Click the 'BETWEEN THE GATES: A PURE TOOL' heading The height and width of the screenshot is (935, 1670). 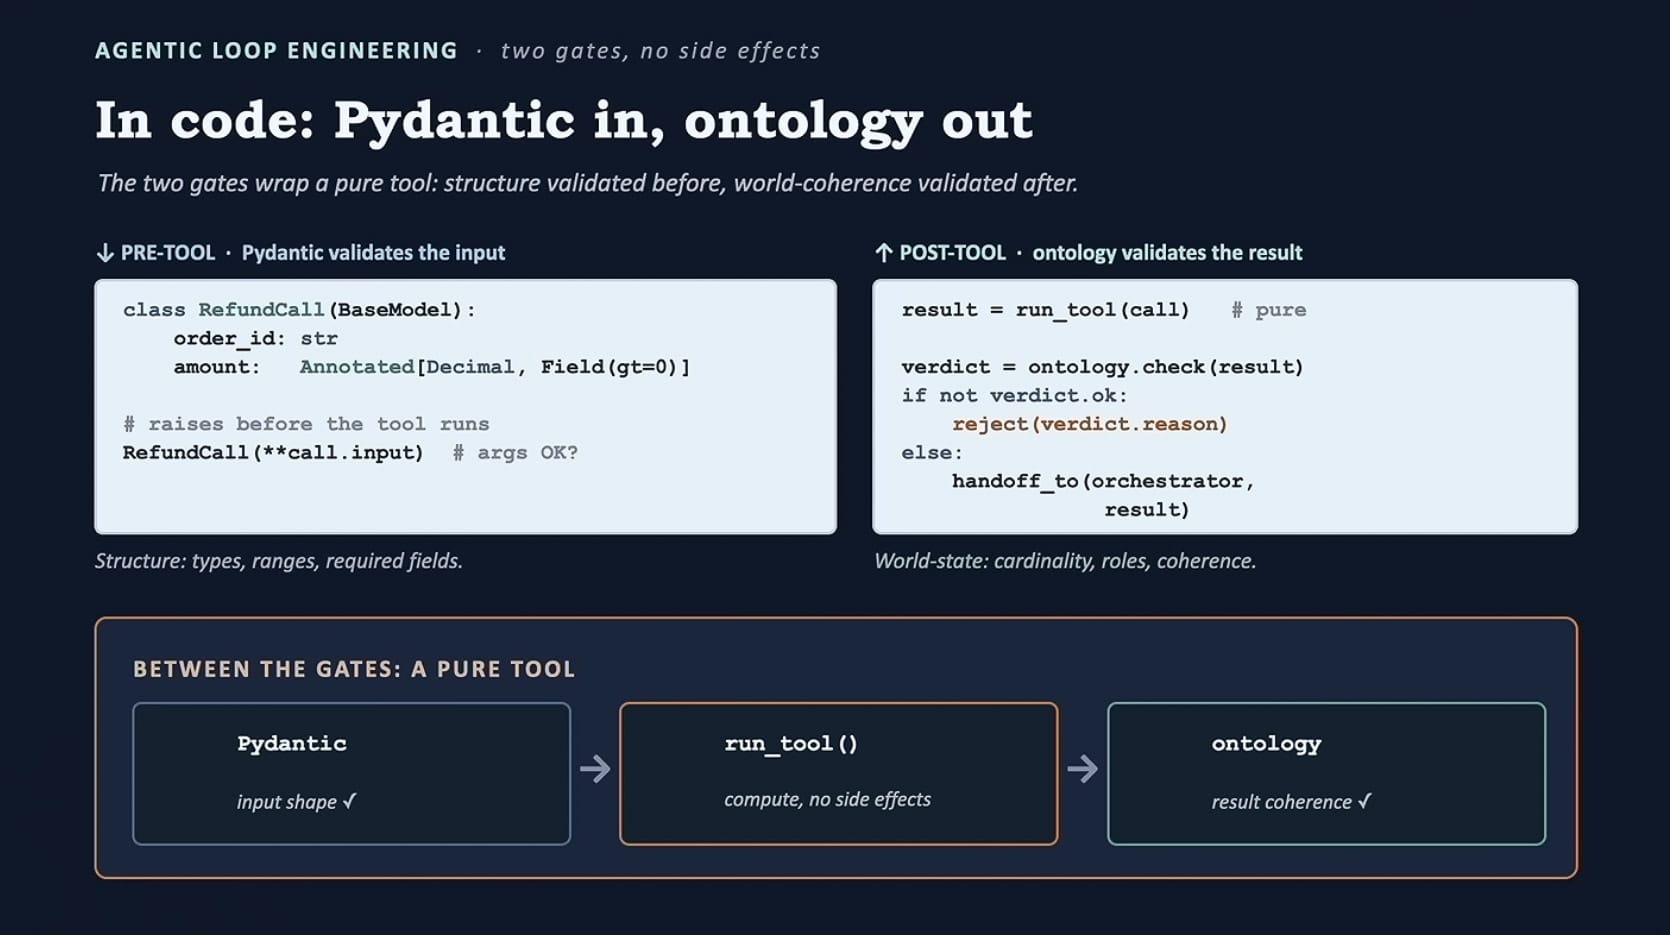coord(354,669)
